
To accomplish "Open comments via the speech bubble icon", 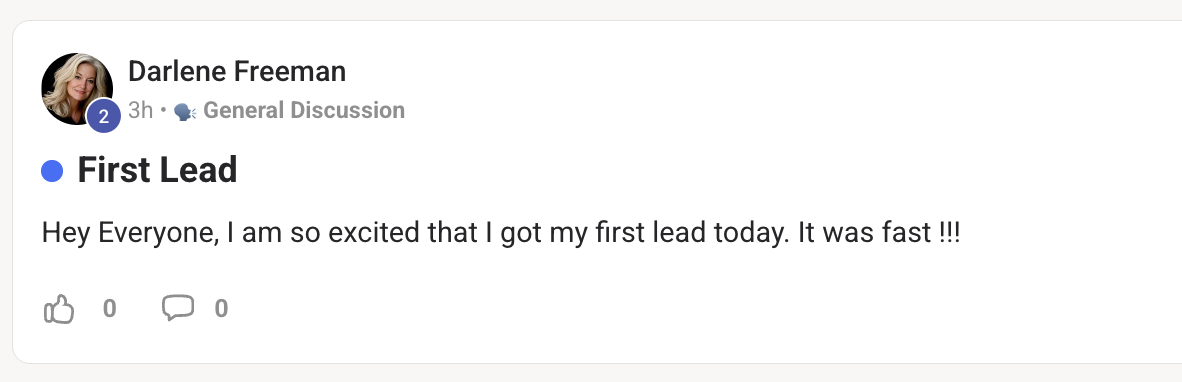I will 178,307.
